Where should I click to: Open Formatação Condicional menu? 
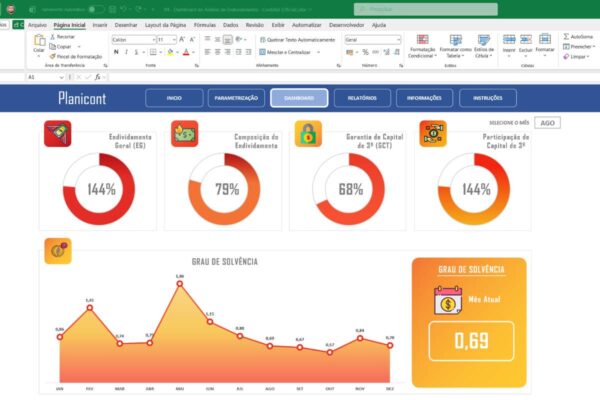[x=422, y=46]
